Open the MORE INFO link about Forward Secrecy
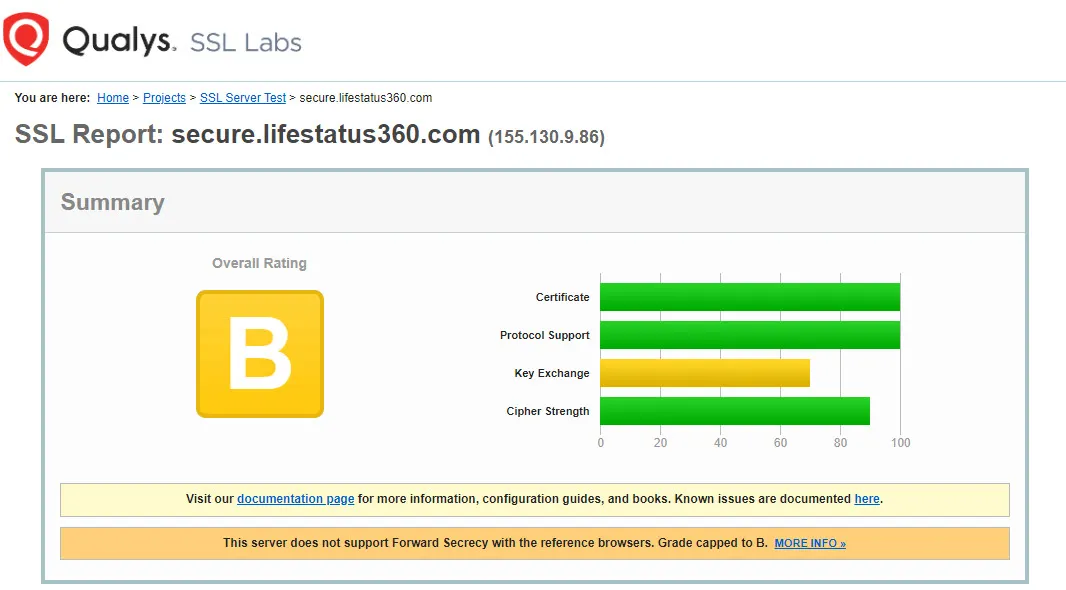1066x590 pixels. (810, 543)
